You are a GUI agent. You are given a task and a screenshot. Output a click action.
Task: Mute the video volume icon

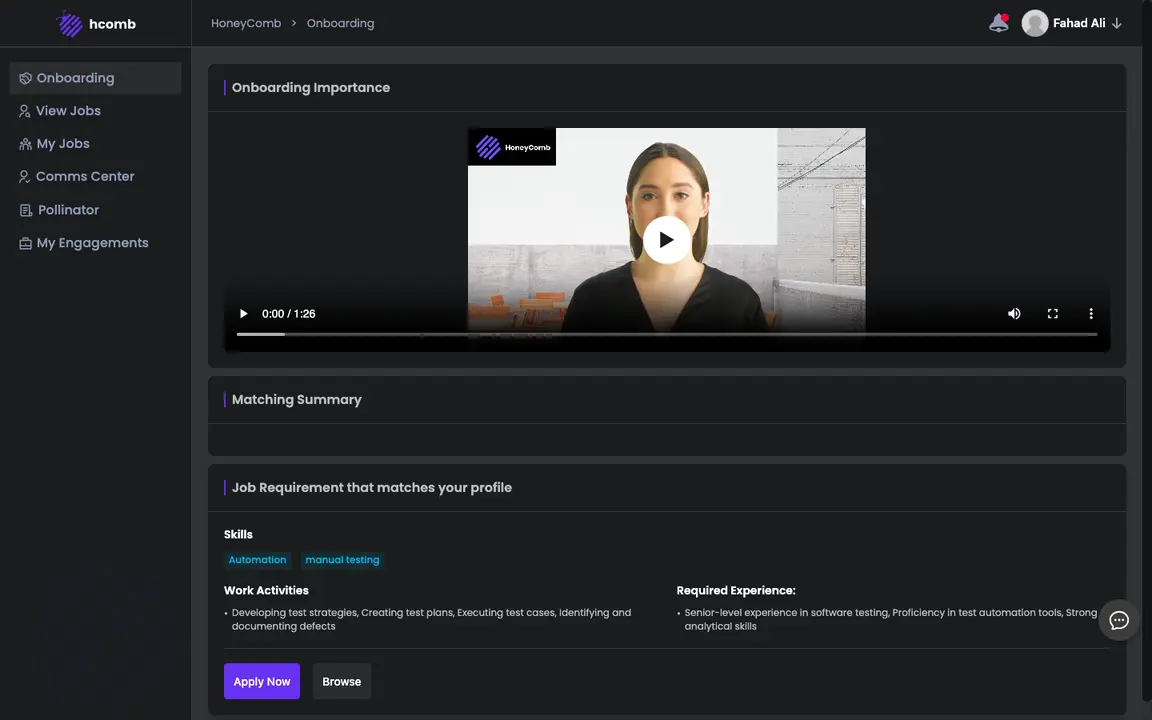(x=1014, y=314)
